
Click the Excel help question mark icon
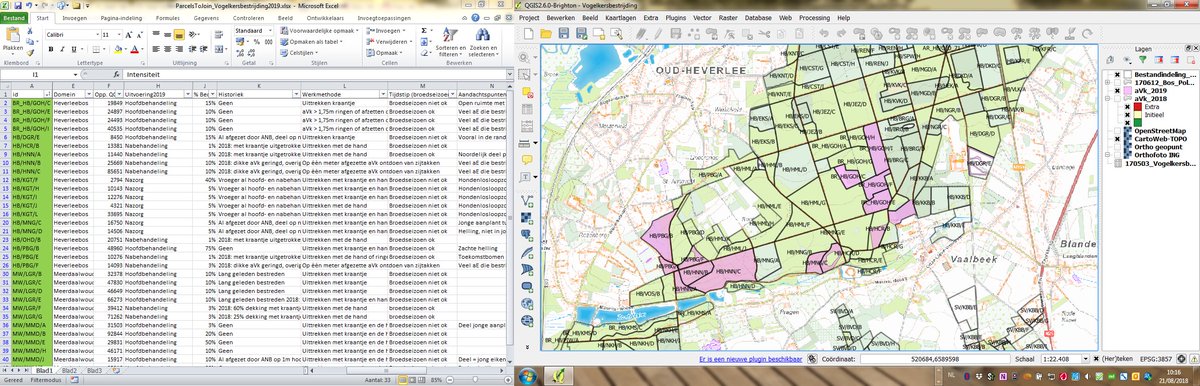click(x=475, y=17)
